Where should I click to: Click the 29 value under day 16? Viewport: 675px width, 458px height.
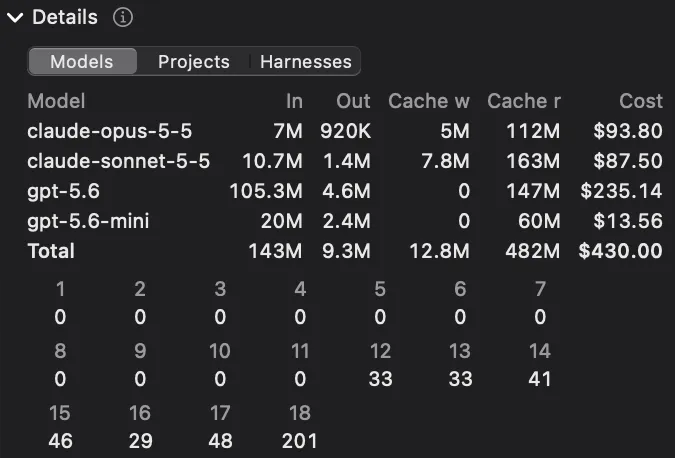pyautogui.click(x=140, y=441)
